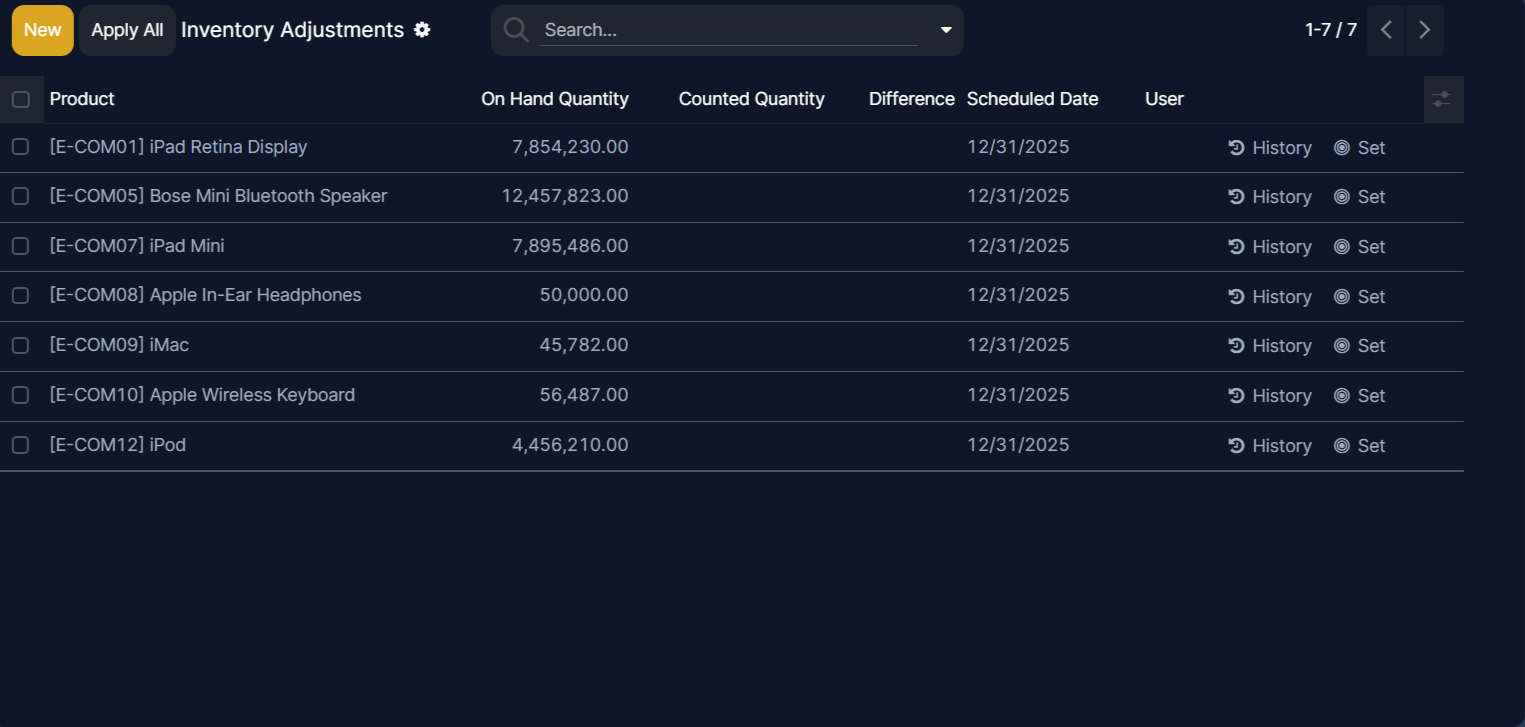Screen dimensions: 1525x727
Task: Click the Inventory Adjustments title text
Action: pos(292,30)
